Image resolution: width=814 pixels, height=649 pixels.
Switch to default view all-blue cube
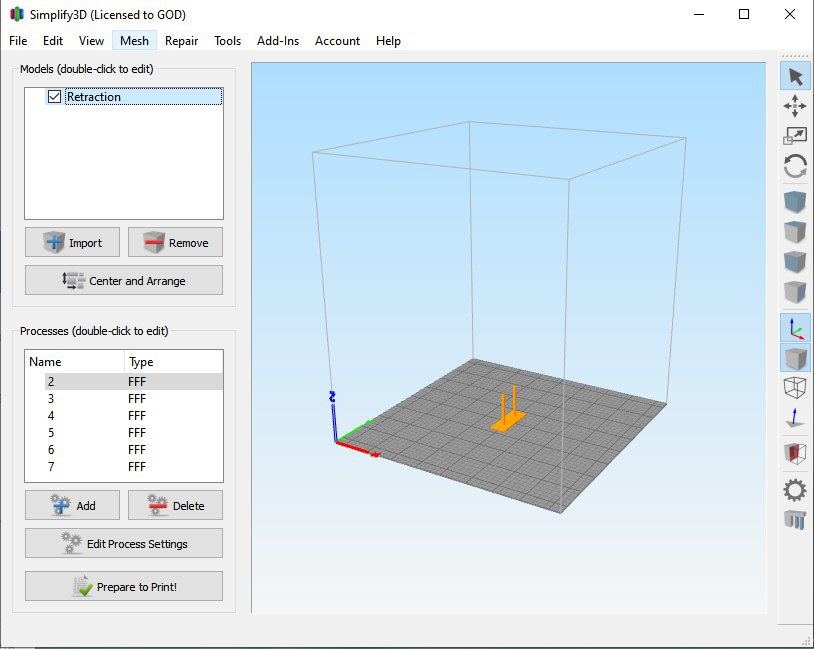coord(795,201)
